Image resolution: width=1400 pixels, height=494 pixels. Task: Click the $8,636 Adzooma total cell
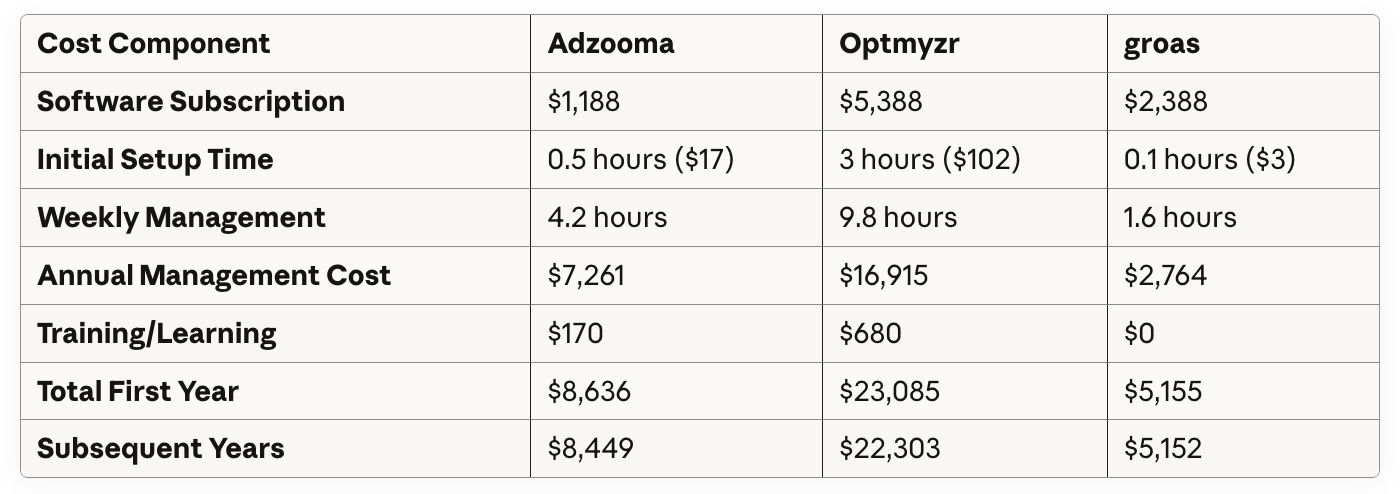(x=589, y=391)
